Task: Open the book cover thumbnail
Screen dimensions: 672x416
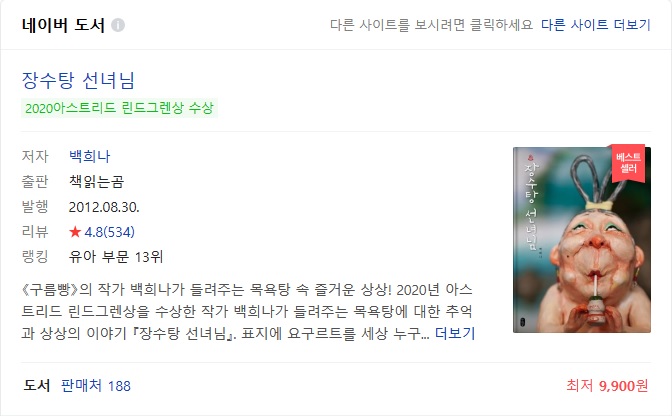Action: click(582, 240)
